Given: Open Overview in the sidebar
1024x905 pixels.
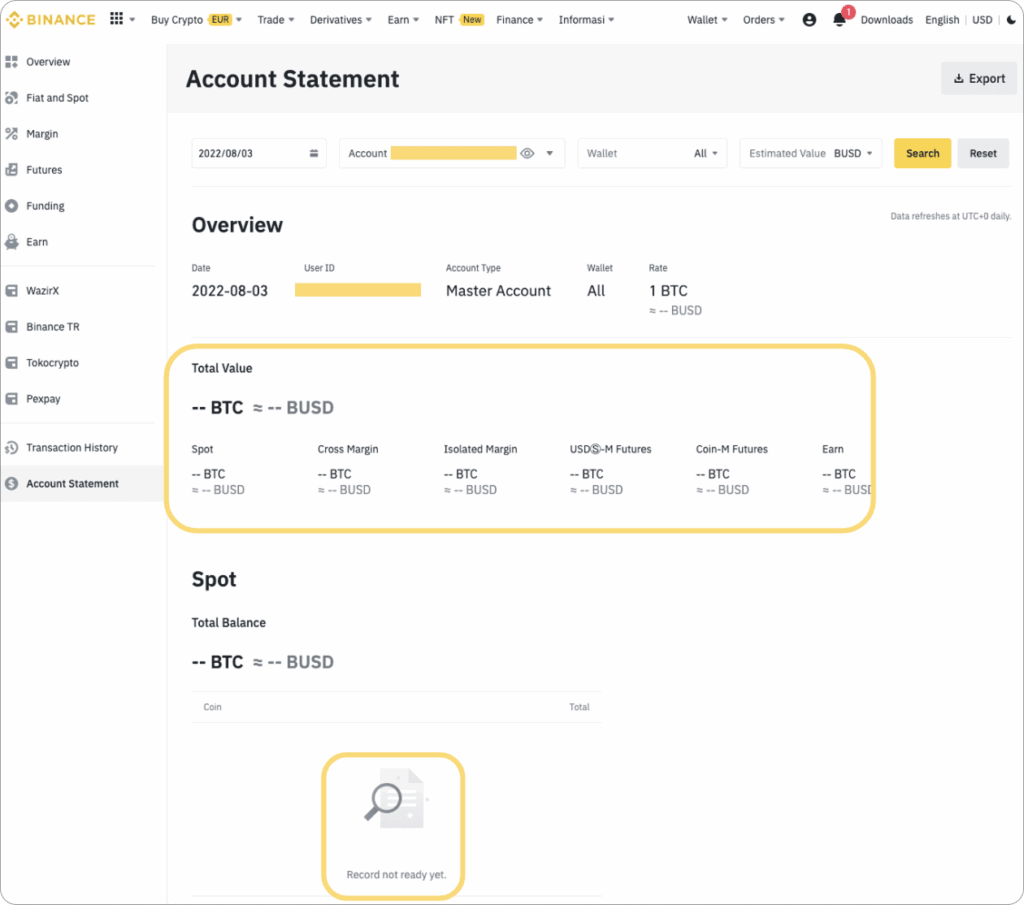Looking at the screenshot, I should (48, 62).
